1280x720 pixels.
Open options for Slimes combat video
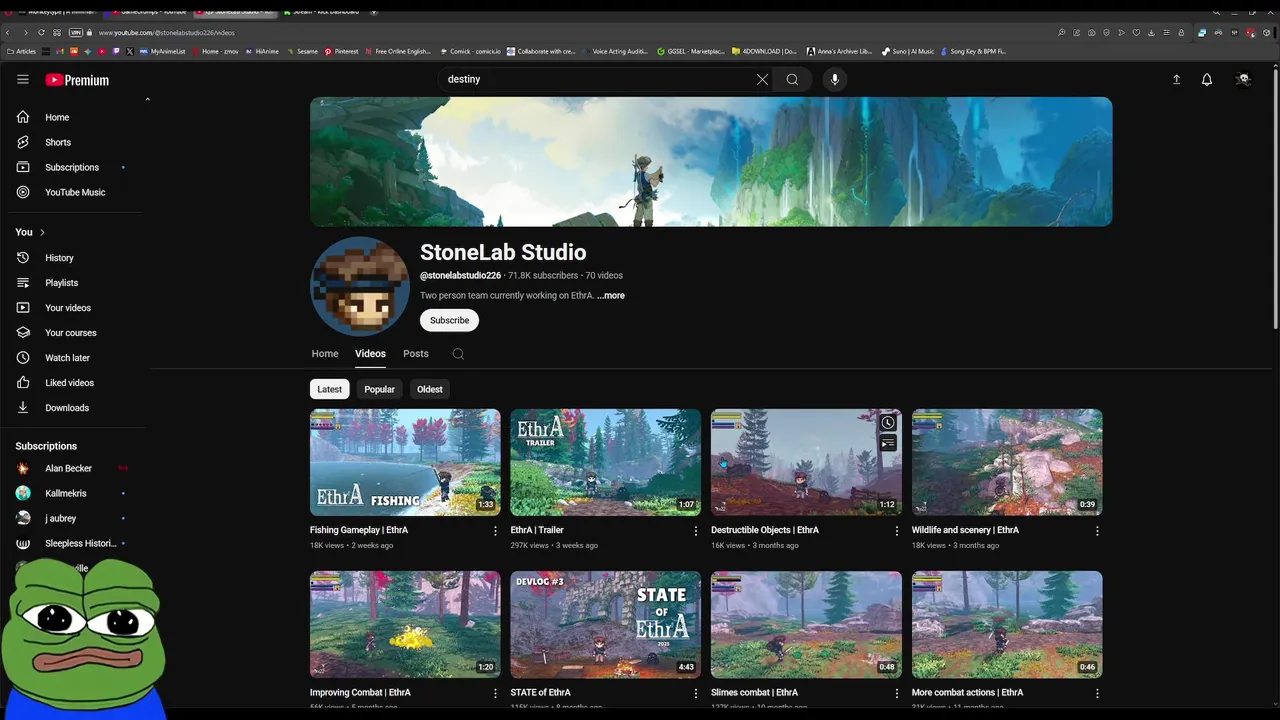point(896,693)
